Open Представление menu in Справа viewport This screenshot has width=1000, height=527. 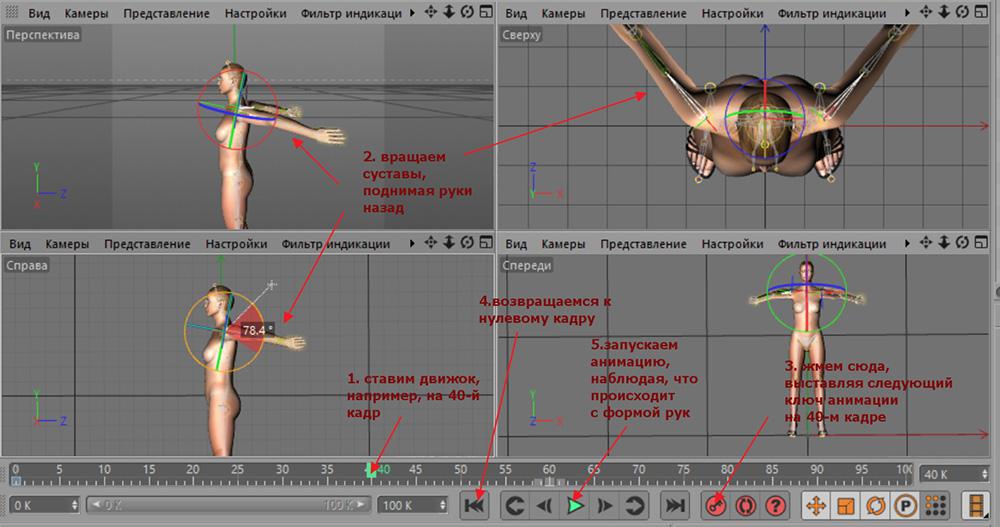147,244
